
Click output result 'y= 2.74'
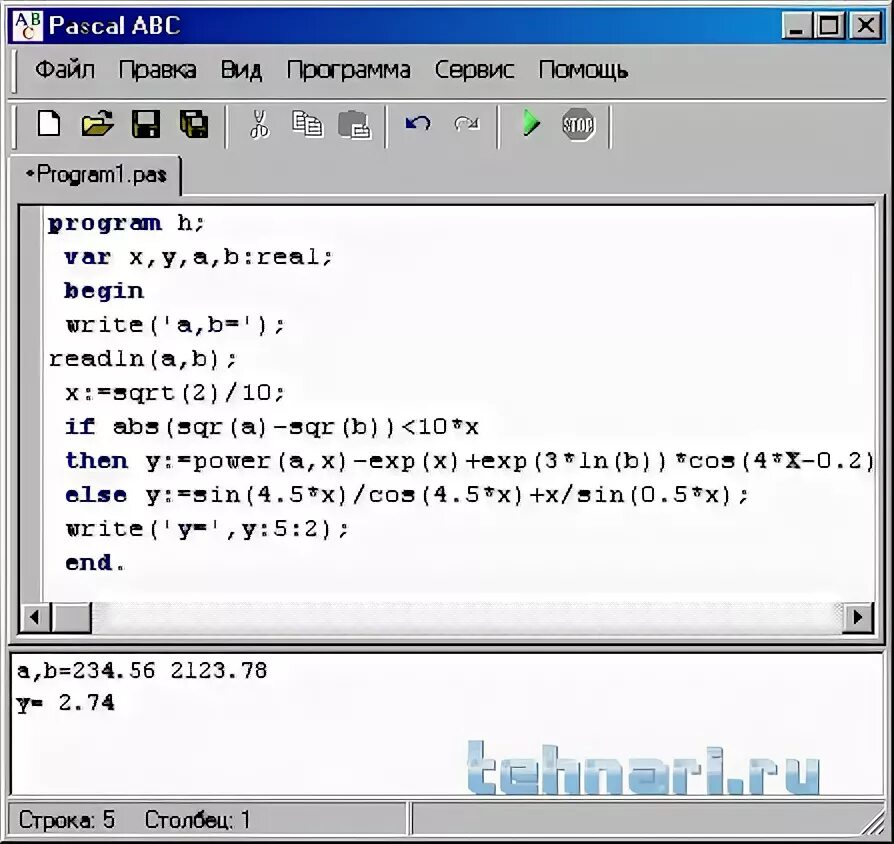pyautogui.click(x=66, y=703)
